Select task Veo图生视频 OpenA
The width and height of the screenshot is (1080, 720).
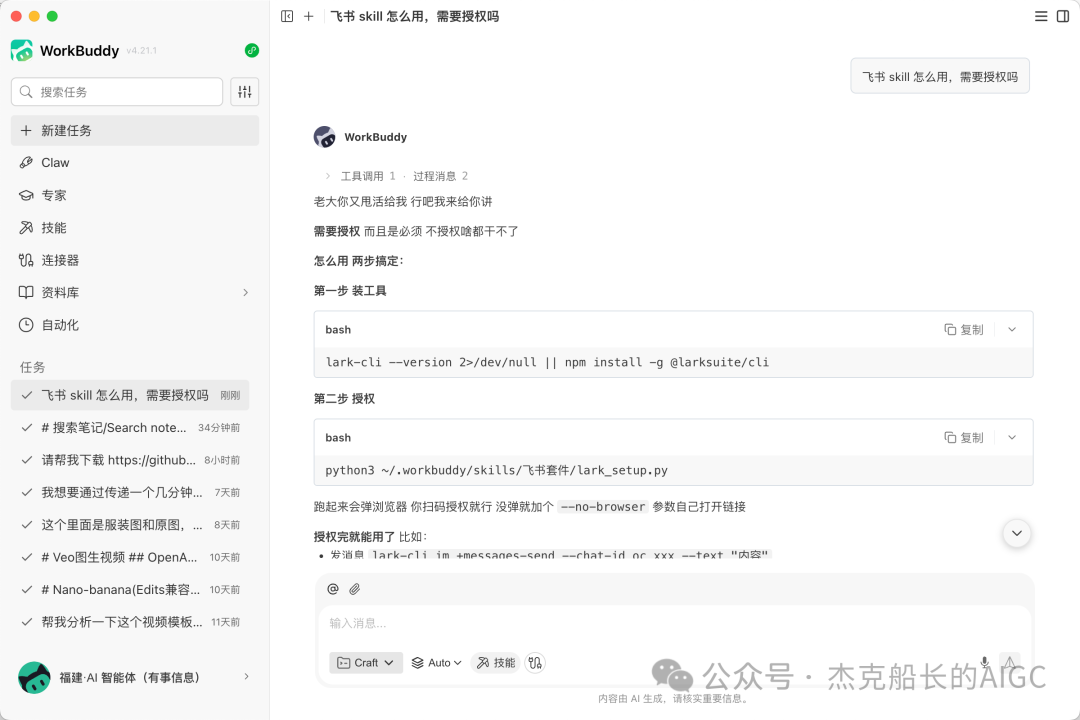[x=130, y=557]
